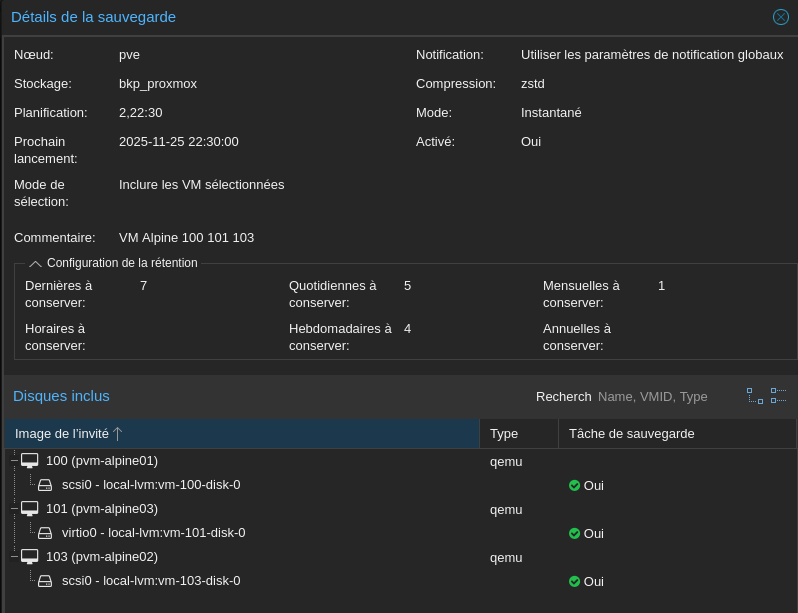Click the list-view icon beside search
798x613 pixels.
[779, 396]
